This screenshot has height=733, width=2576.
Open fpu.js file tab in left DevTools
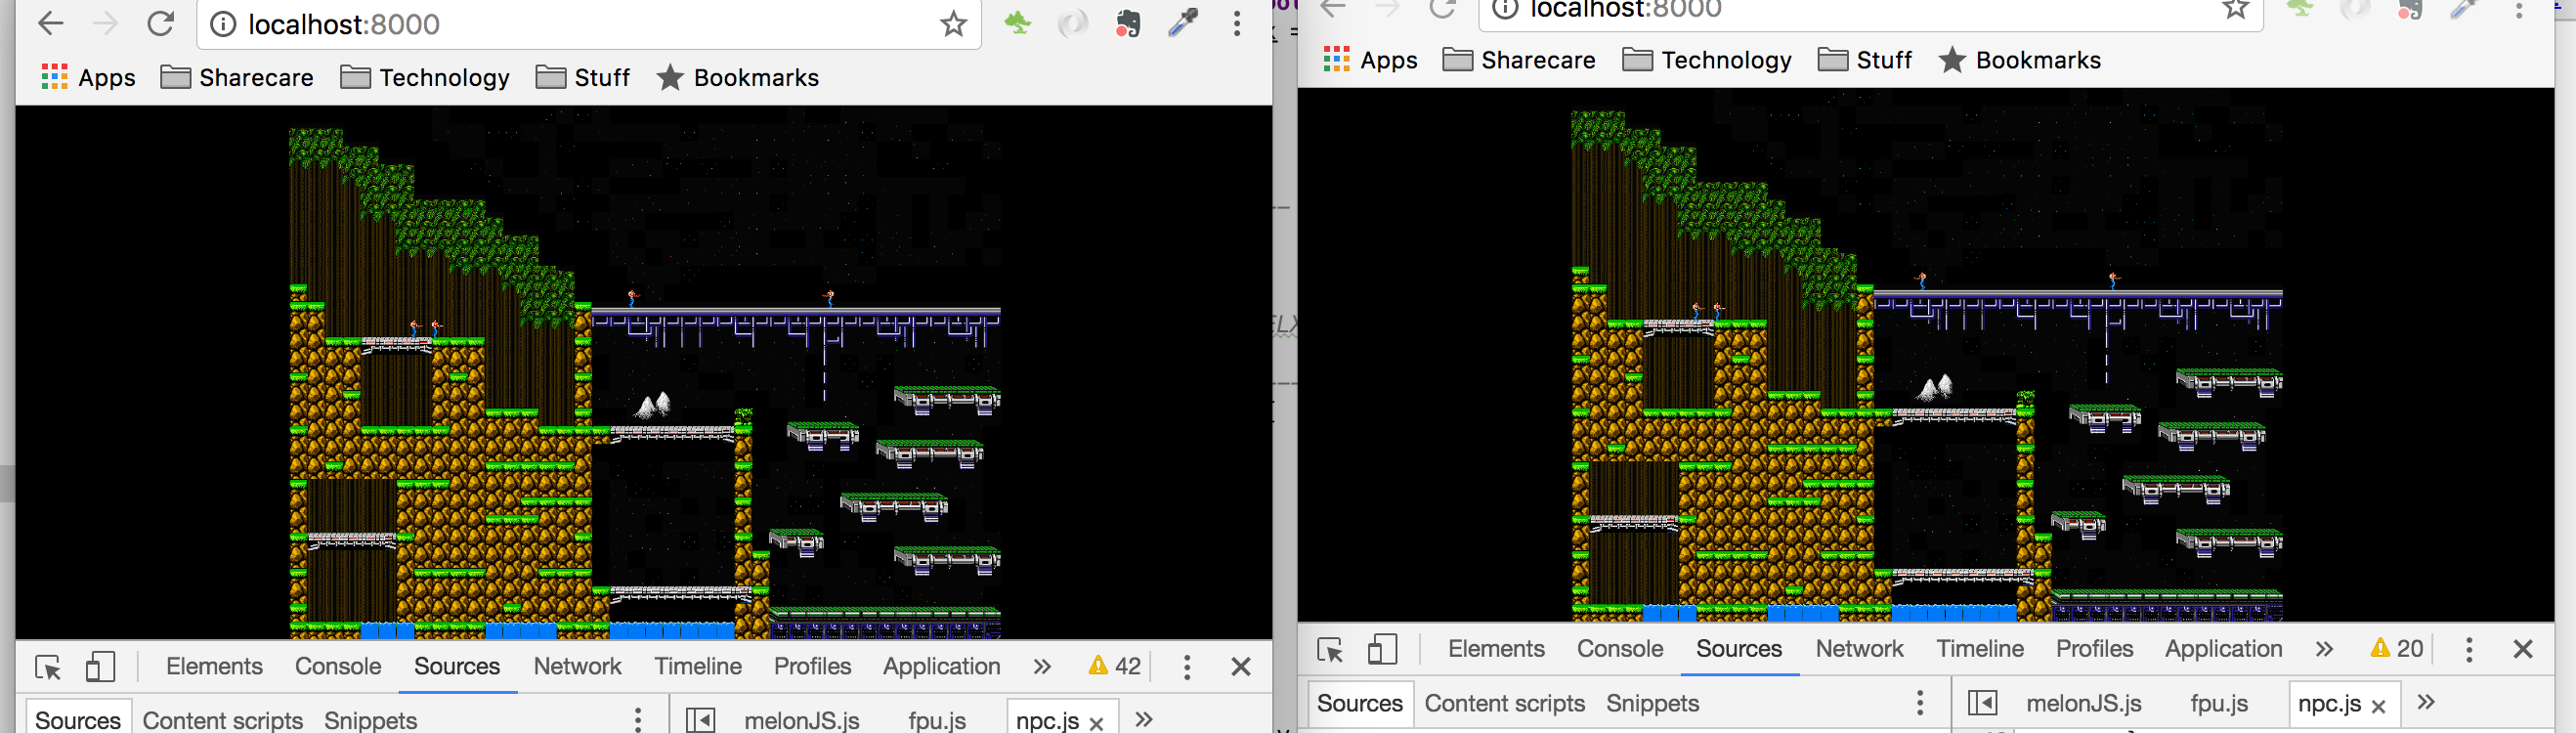[937, 720]
